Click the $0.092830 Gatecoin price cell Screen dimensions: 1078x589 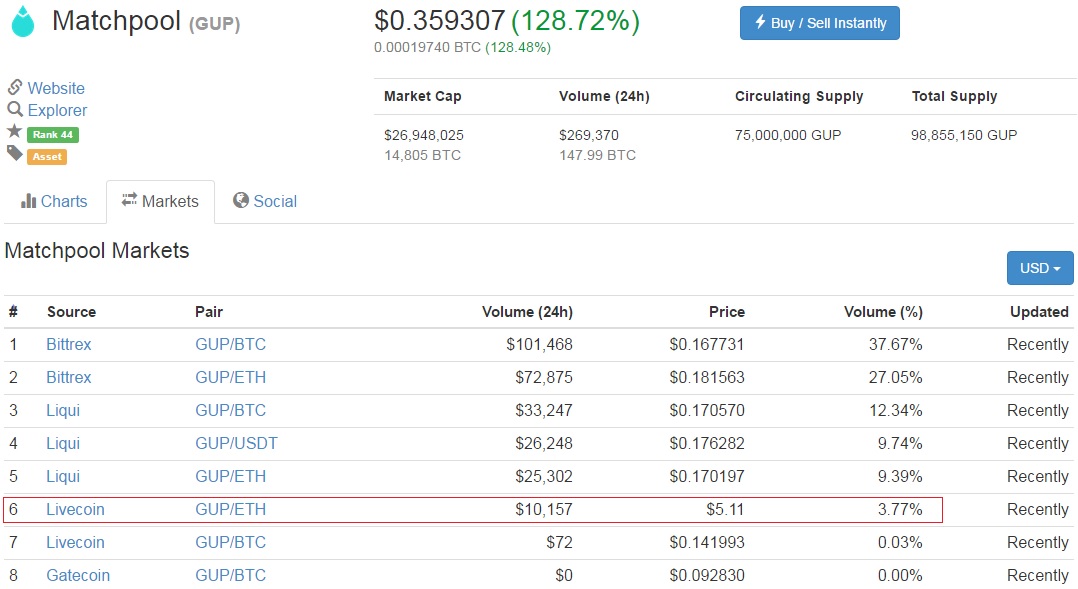coord(707,575)
